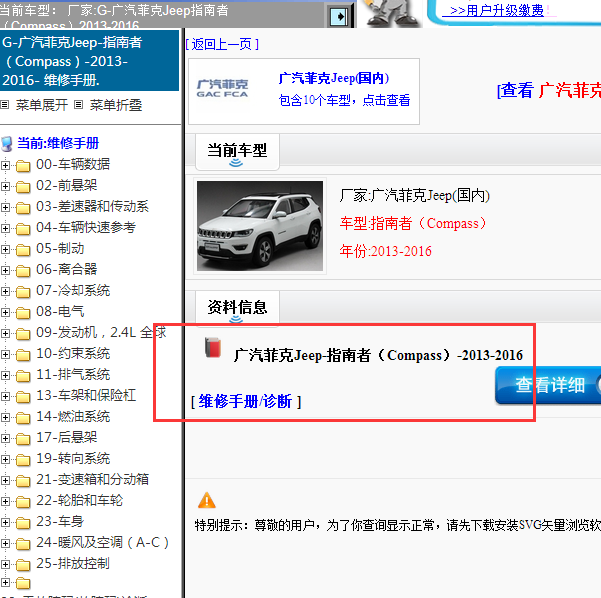The image size is (601, 598).
Task: Open the 17-后悬架 chapter
Action: click(x=67, y=437)
